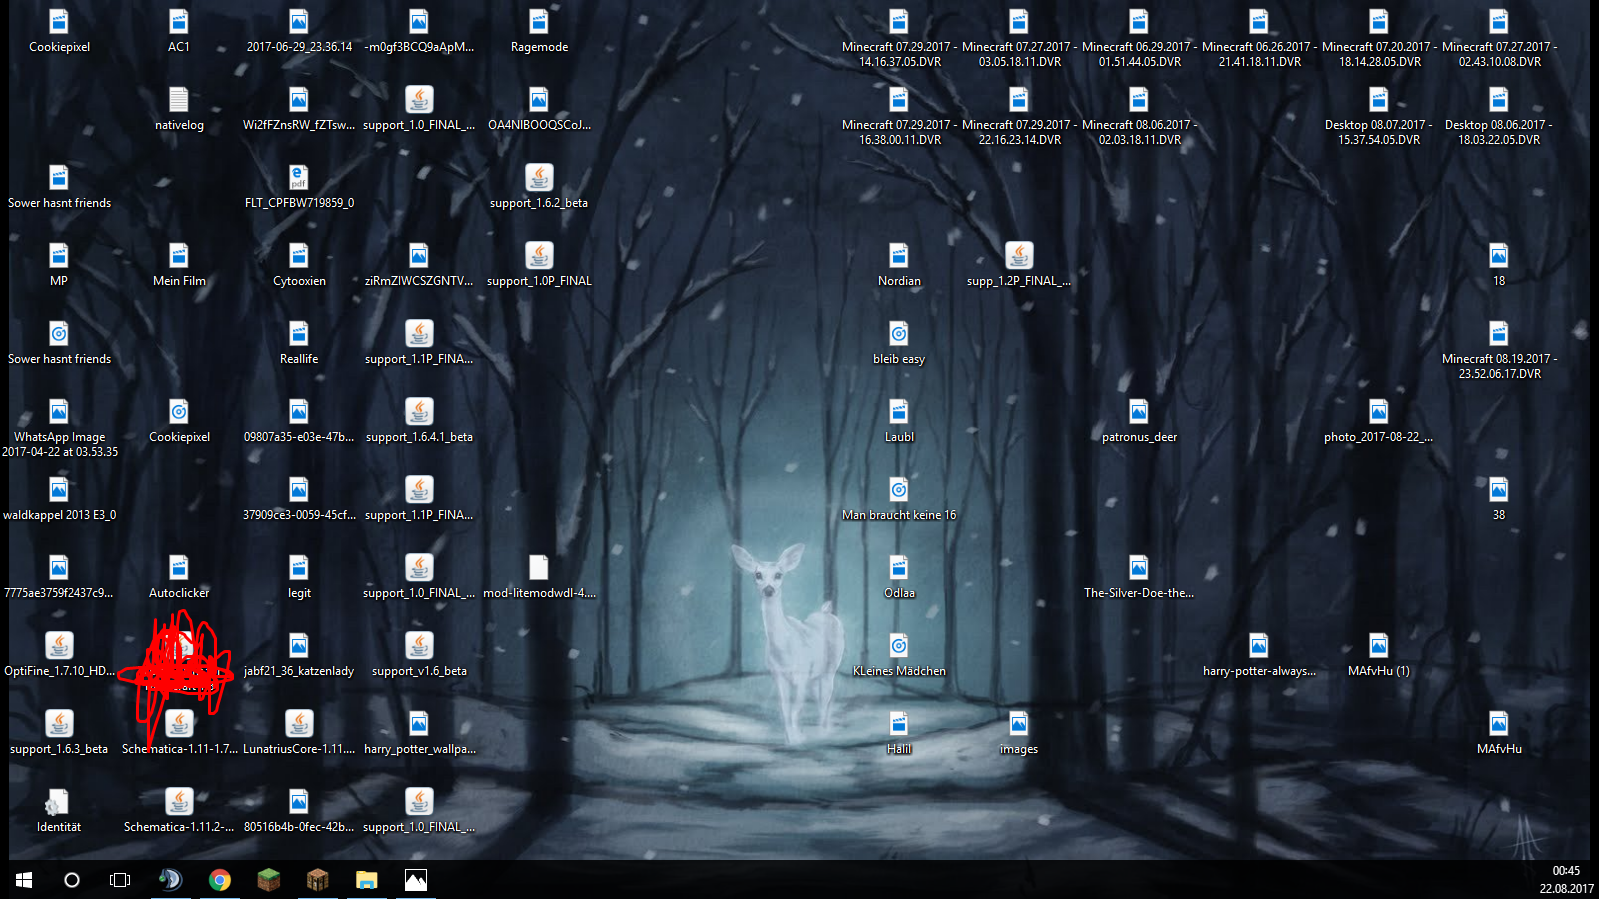Image resolution: width=1599 pixels, height=899 pixels.
Task: Select the FLT_CPFBW719859_0 PDF file
Action: click(299, 178)
